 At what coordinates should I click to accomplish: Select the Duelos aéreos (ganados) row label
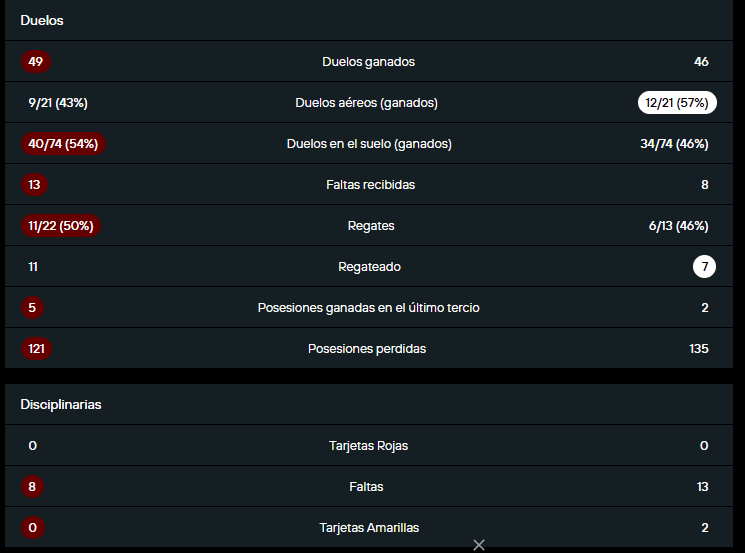click(x=366, y=103)
